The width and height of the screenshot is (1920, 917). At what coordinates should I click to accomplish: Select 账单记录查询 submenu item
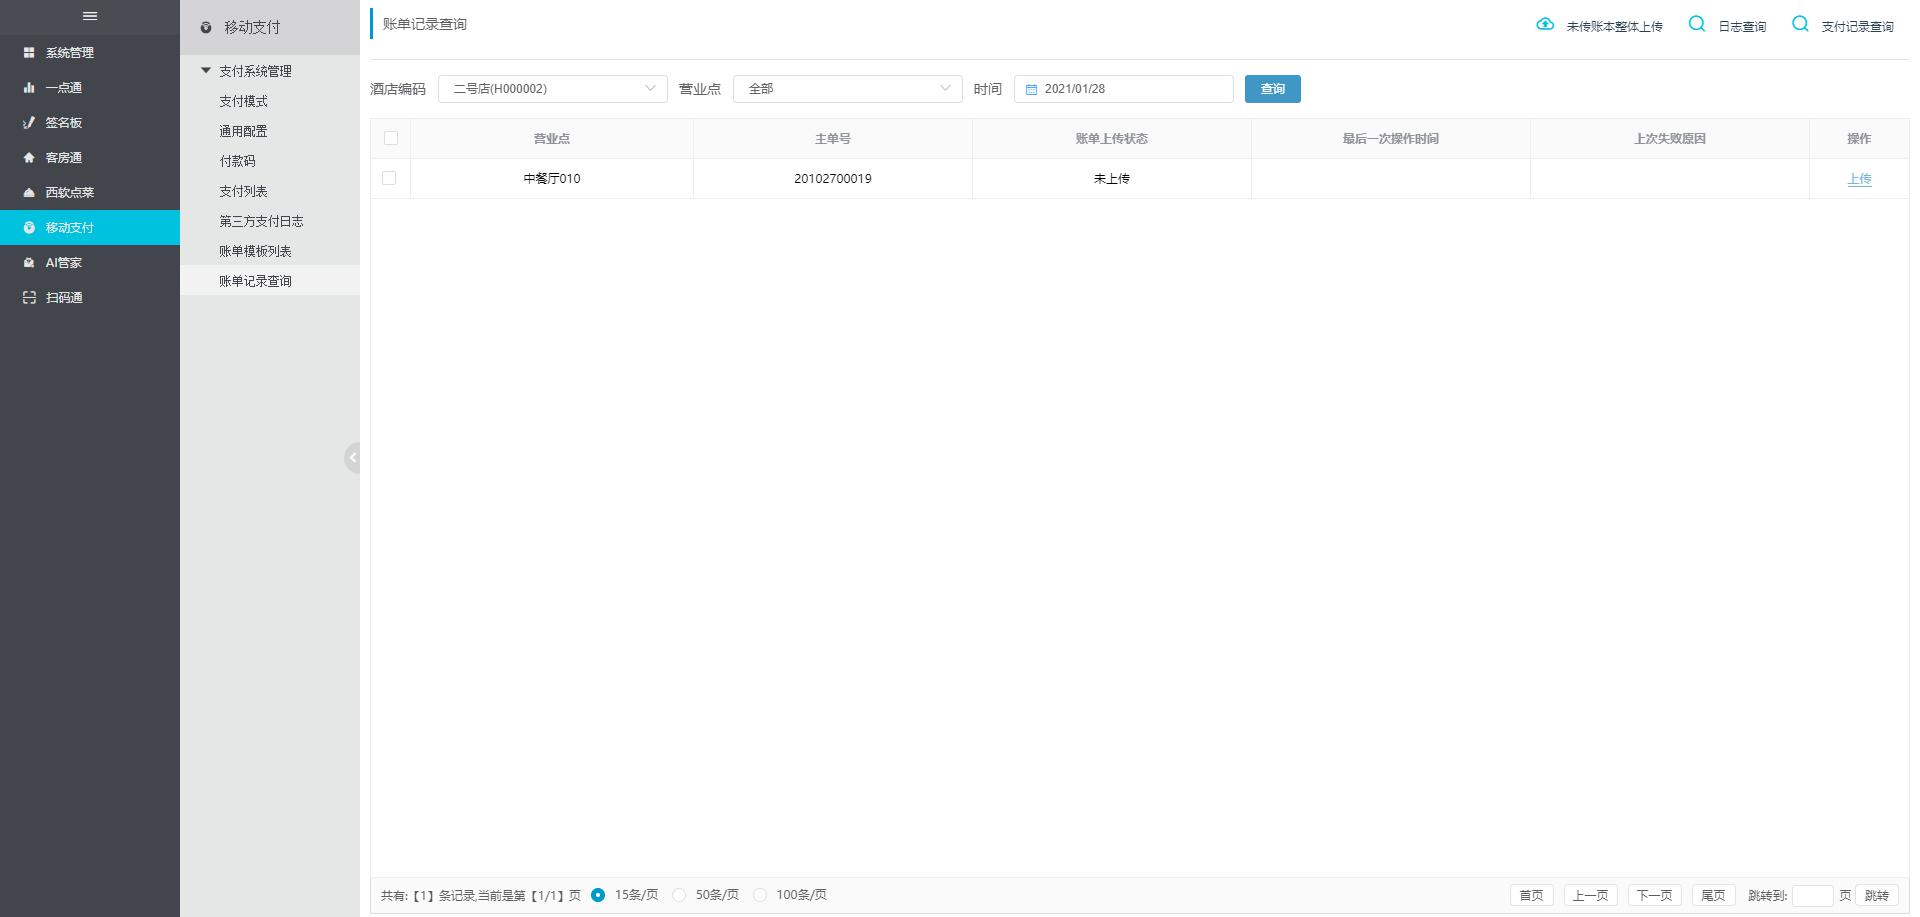(x=270, y=281)
